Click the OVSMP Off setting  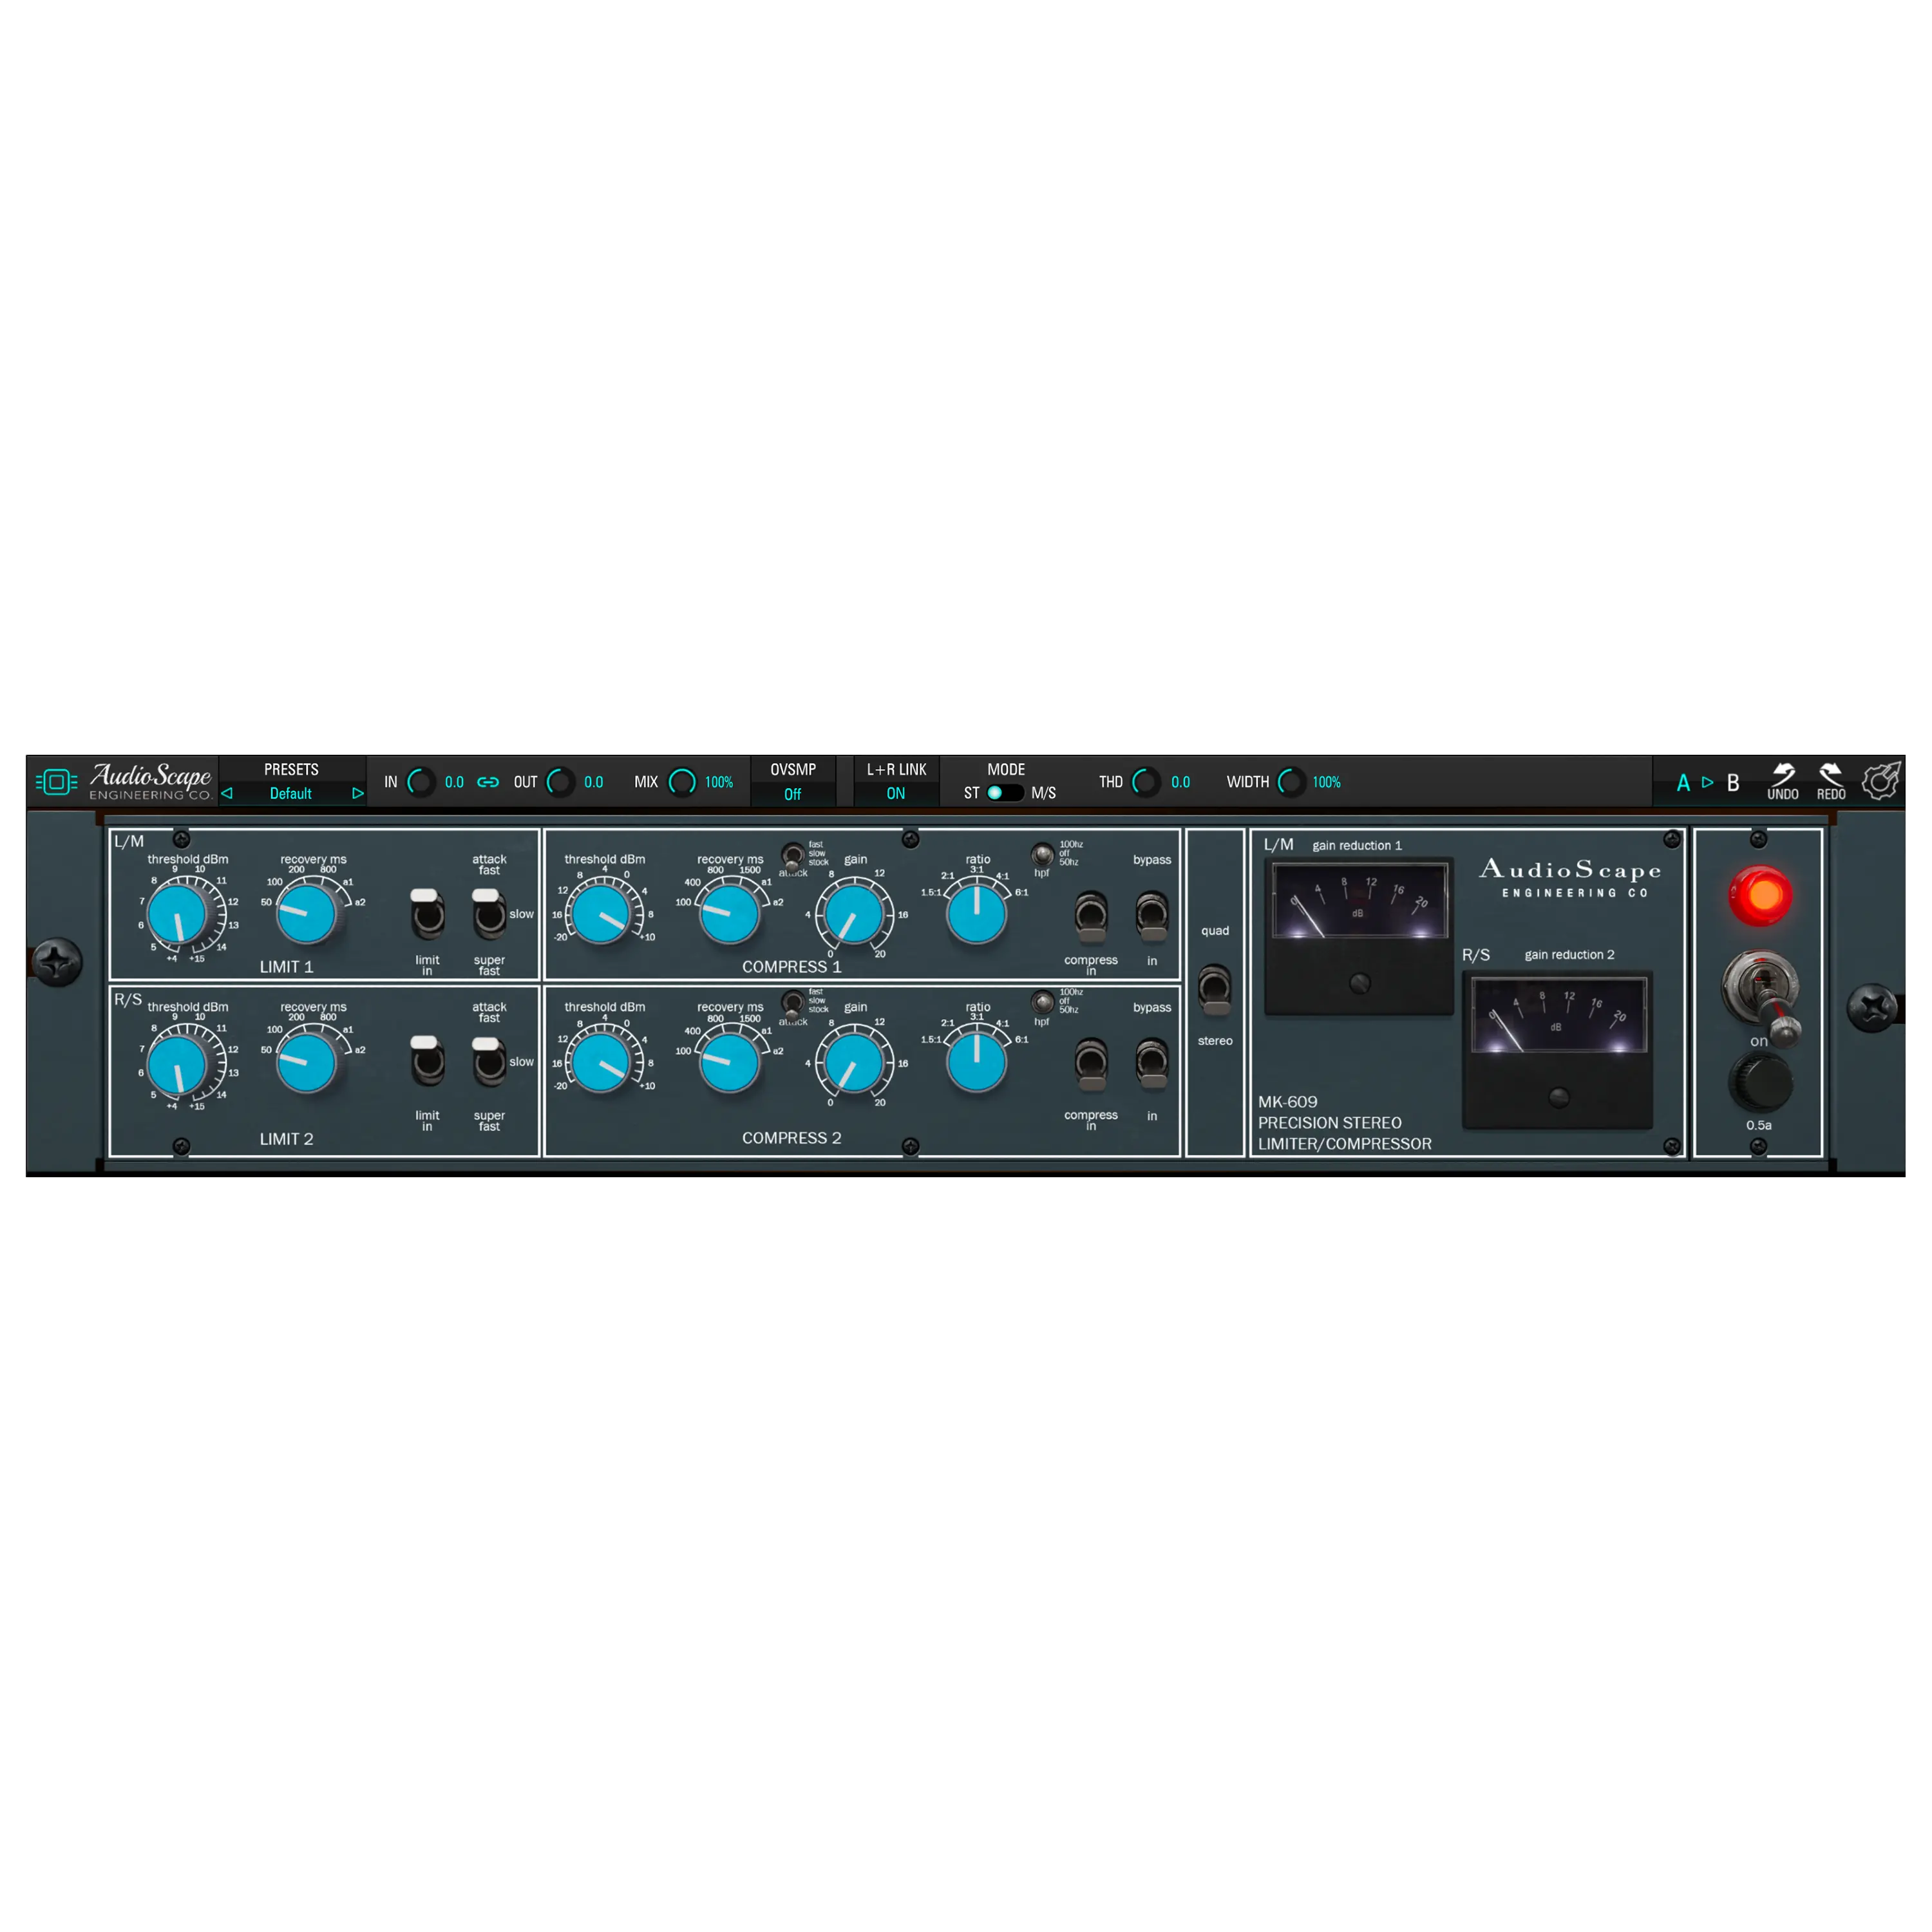[793, 793]
